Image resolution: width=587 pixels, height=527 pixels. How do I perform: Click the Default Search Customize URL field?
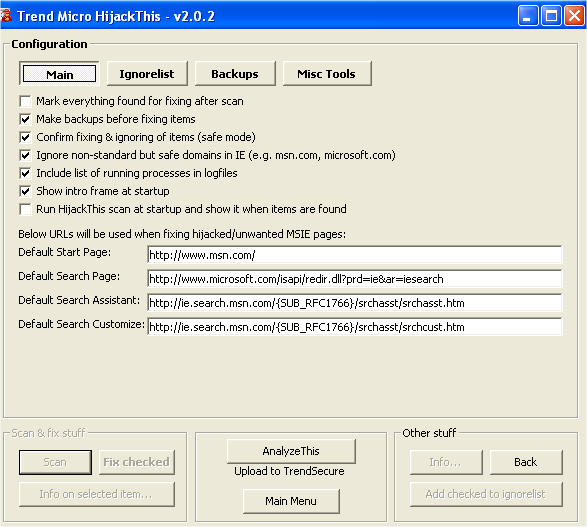355,327
